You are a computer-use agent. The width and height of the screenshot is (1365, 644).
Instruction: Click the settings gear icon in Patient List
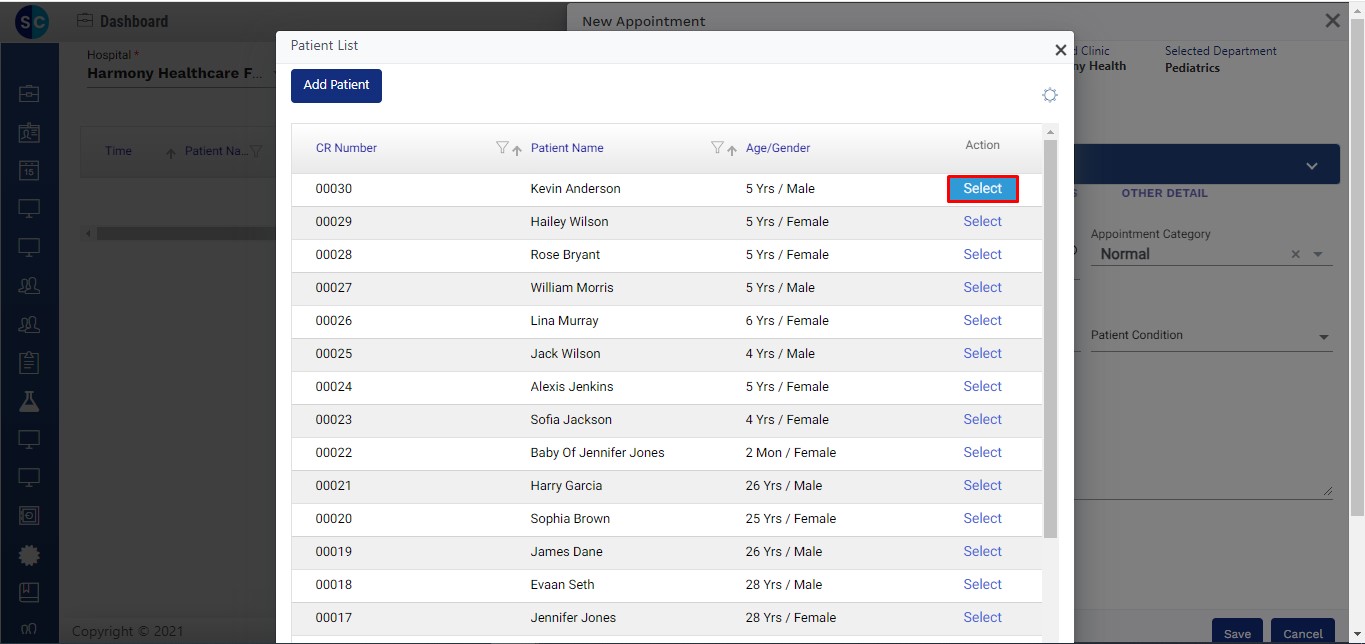[1049, 95]
